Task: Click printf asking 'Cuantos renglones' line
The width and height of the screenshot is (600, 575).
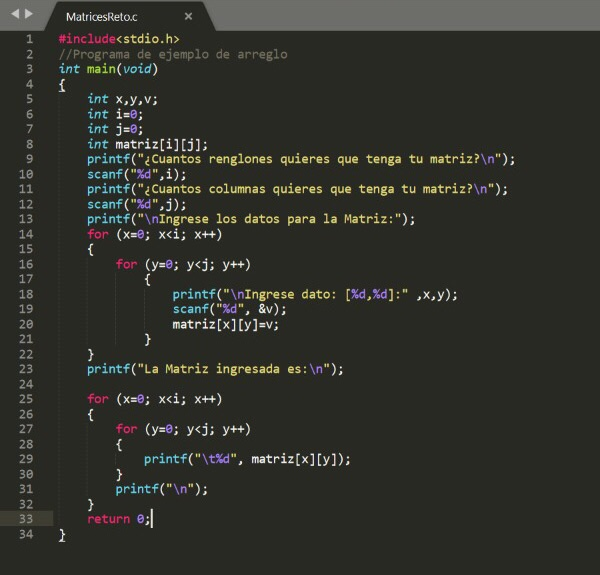Action: pyautogui.click(x=301, y=159)
